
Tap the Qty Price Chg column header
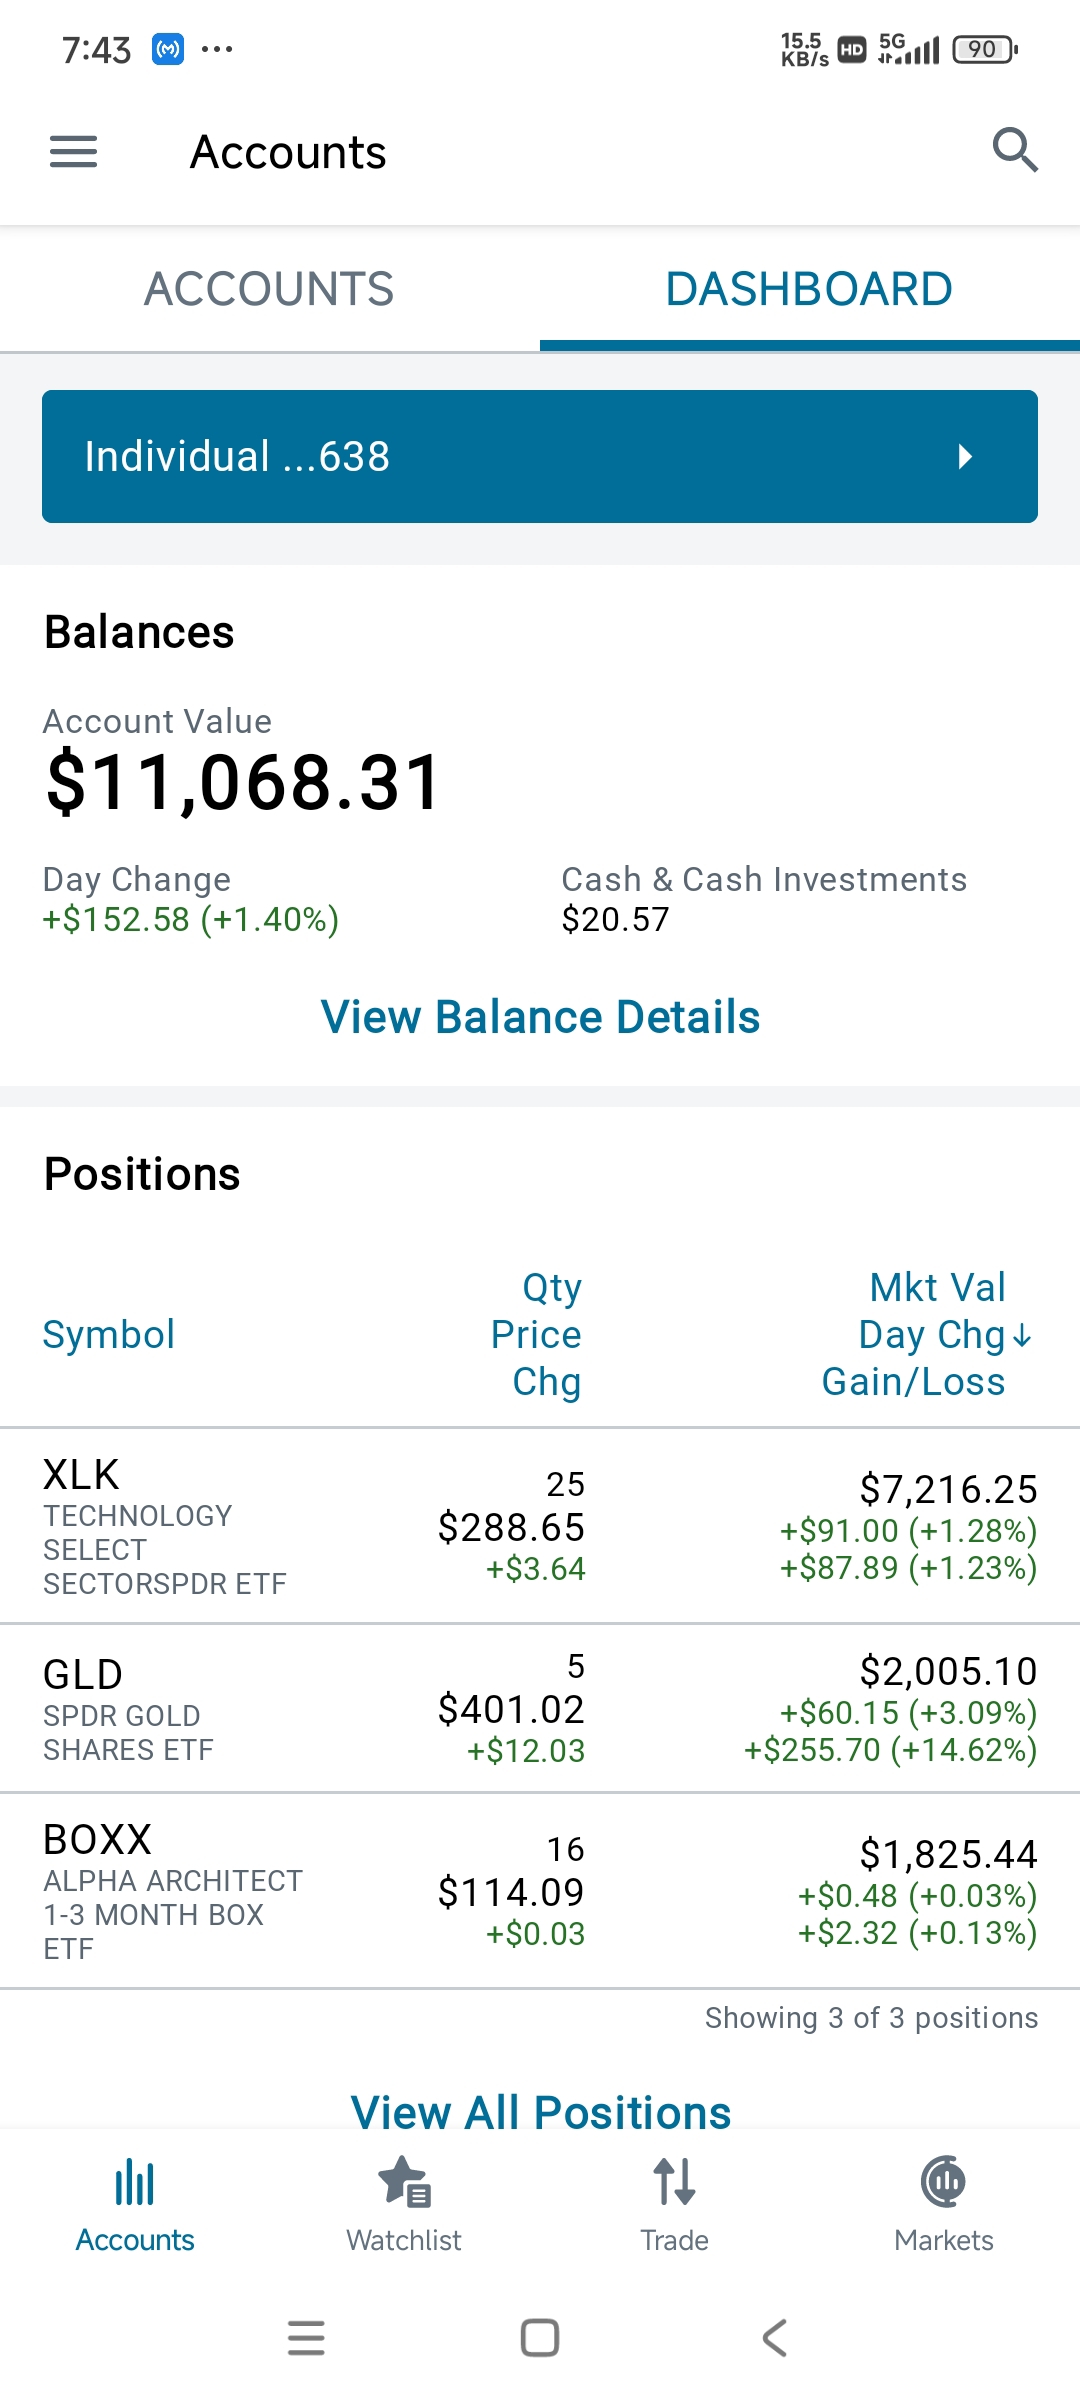point(537,1335)
